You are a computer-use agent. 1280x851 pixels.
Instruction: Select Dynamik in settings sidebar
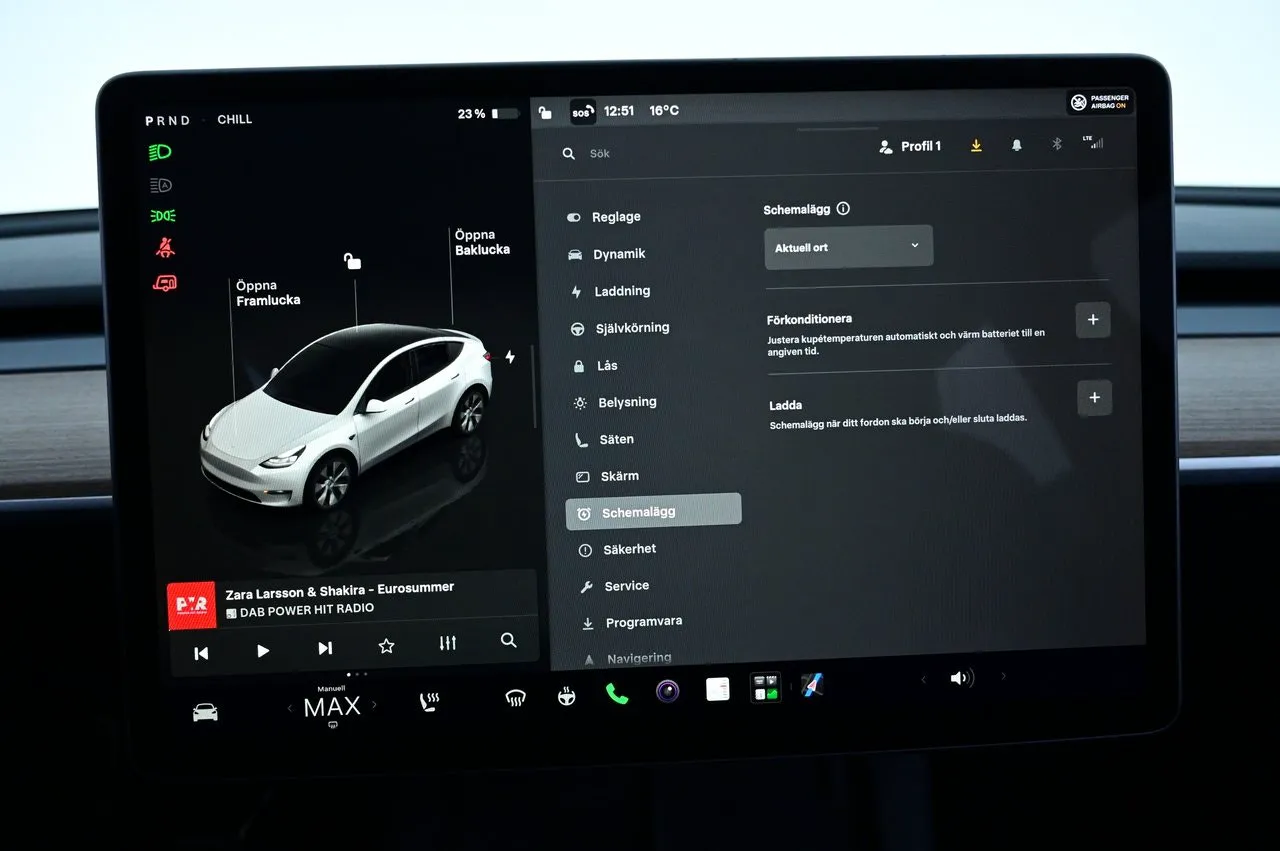click(x=607, y=254)
